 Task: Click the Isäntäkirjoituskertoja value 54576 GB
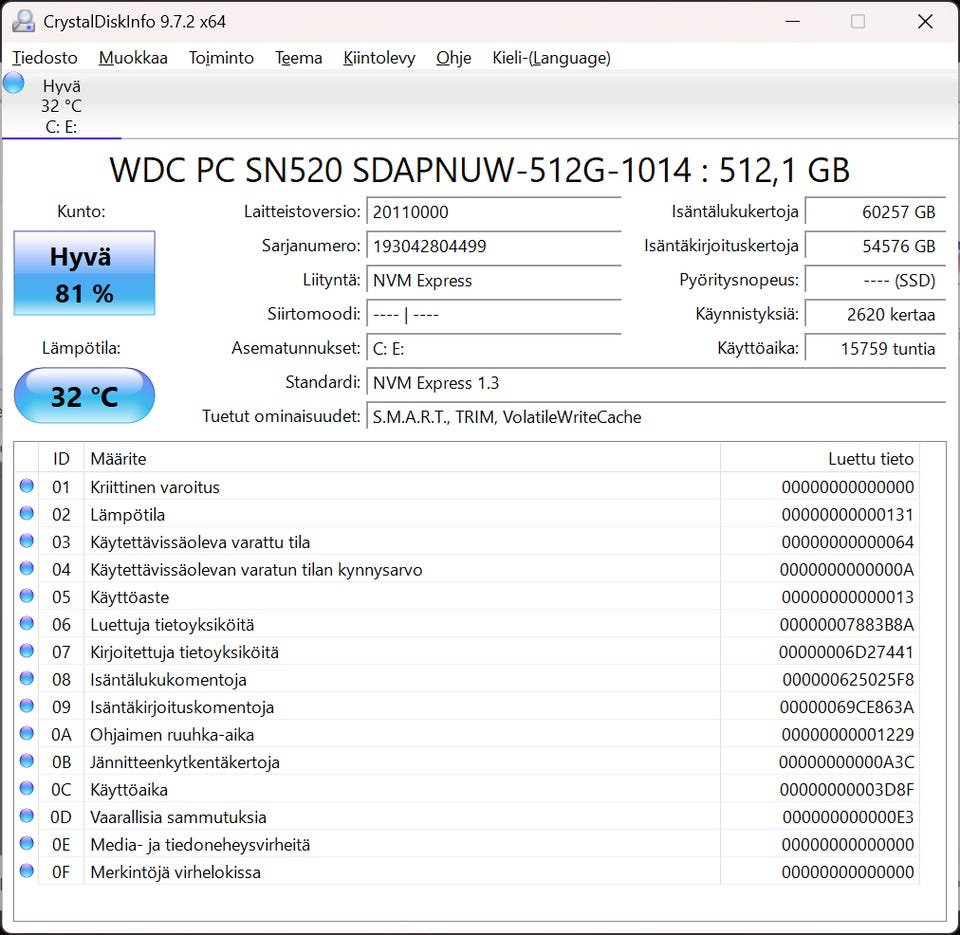pos(876,246)
